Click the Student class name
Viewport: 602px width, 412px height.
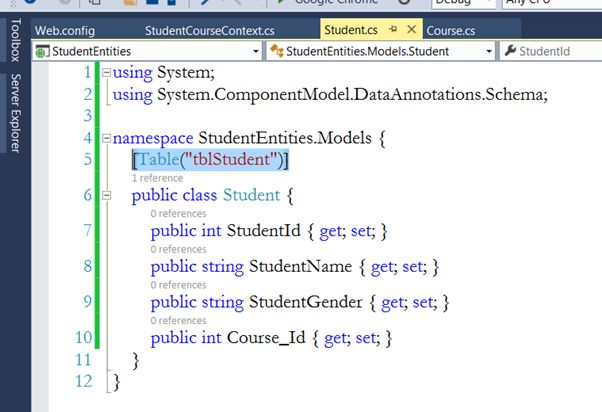pyautogui.click(x=252, y=195)
